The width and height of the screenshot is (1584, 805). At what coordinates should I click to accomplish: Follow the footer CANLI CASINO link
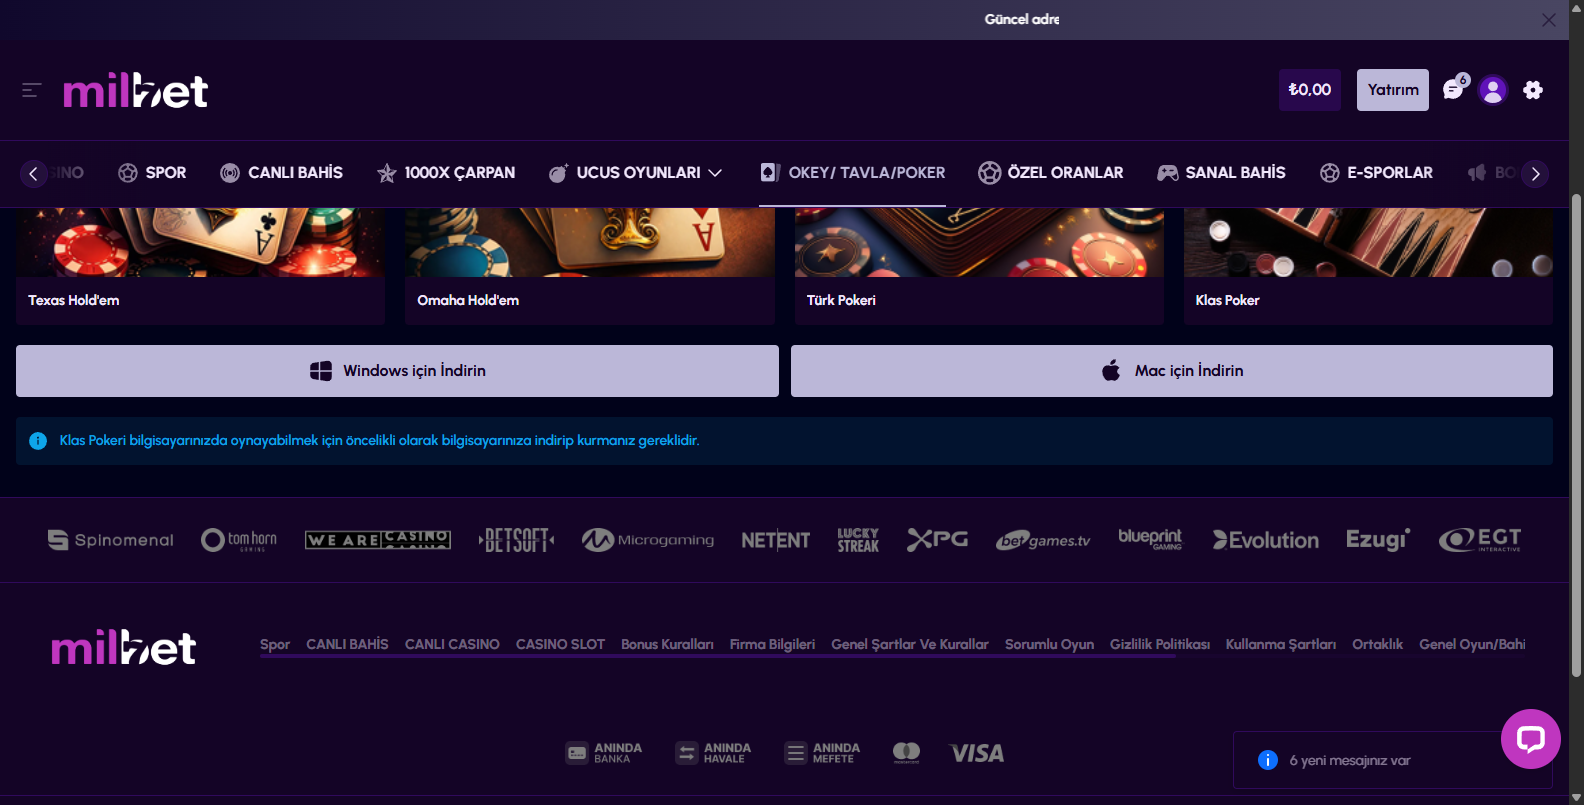pyautogui.click(x=452, y=645)
